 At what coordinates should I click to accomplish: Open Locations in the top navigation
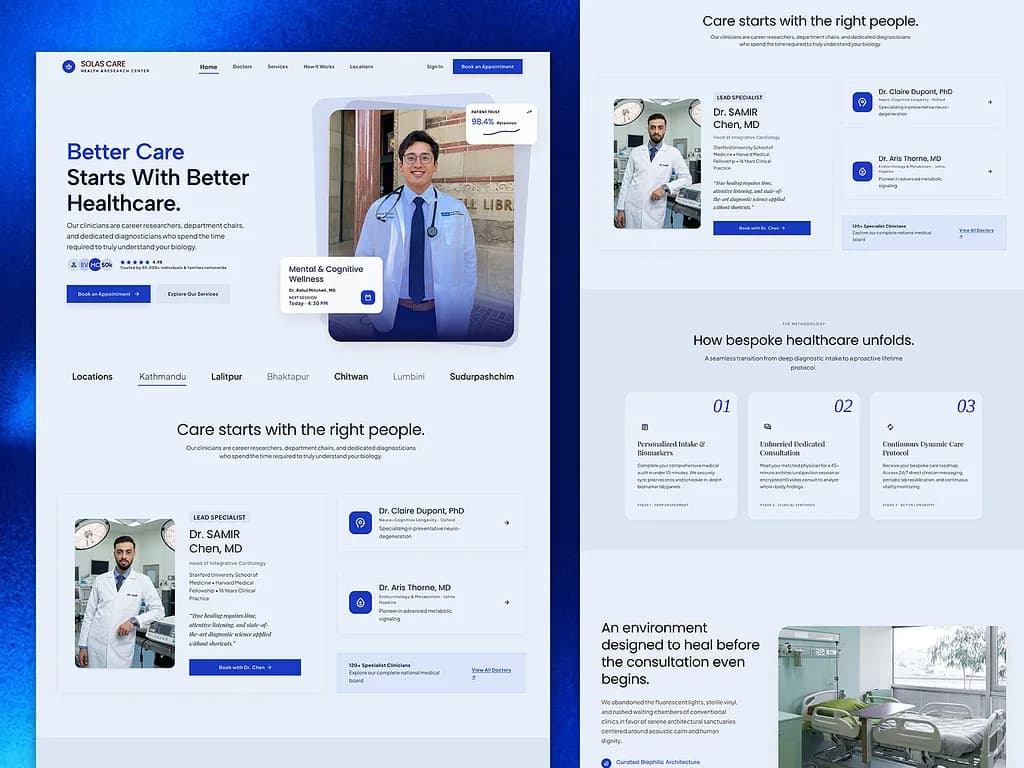tap(361, 67)
